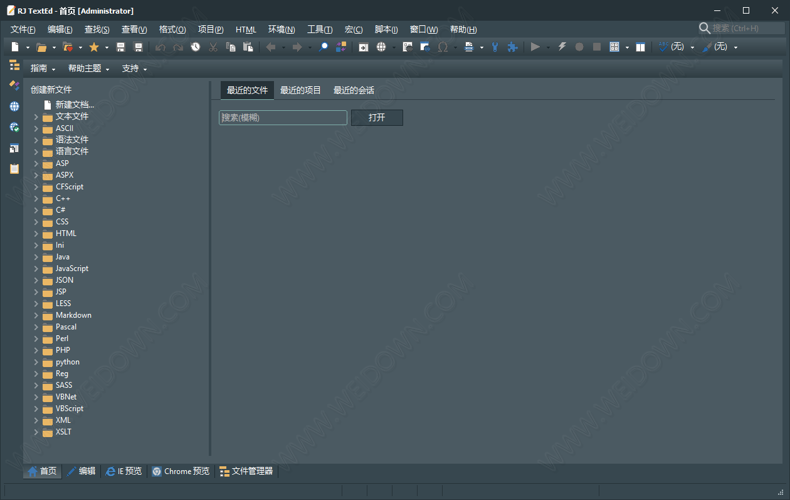790x500 pixels.
Task: Insert special character with Omega icon
Action: (443, 47)
